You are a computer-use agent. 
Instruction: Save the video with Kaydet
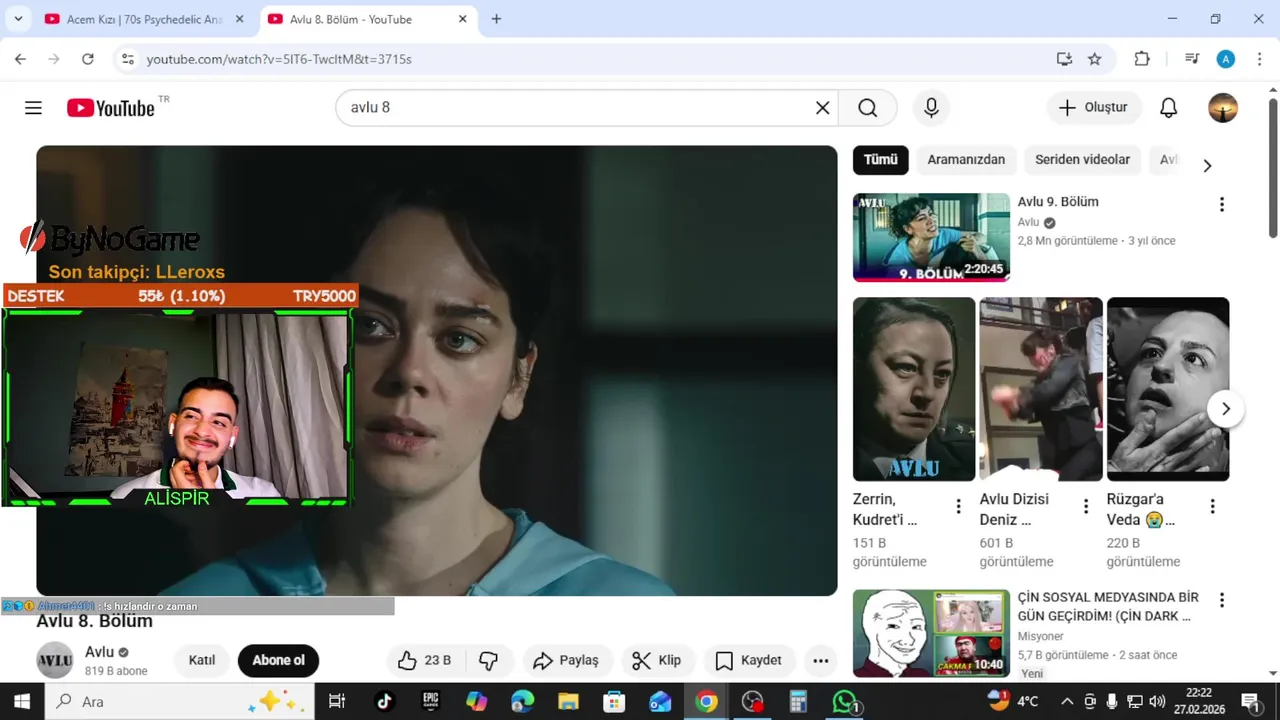pos(749,660)
